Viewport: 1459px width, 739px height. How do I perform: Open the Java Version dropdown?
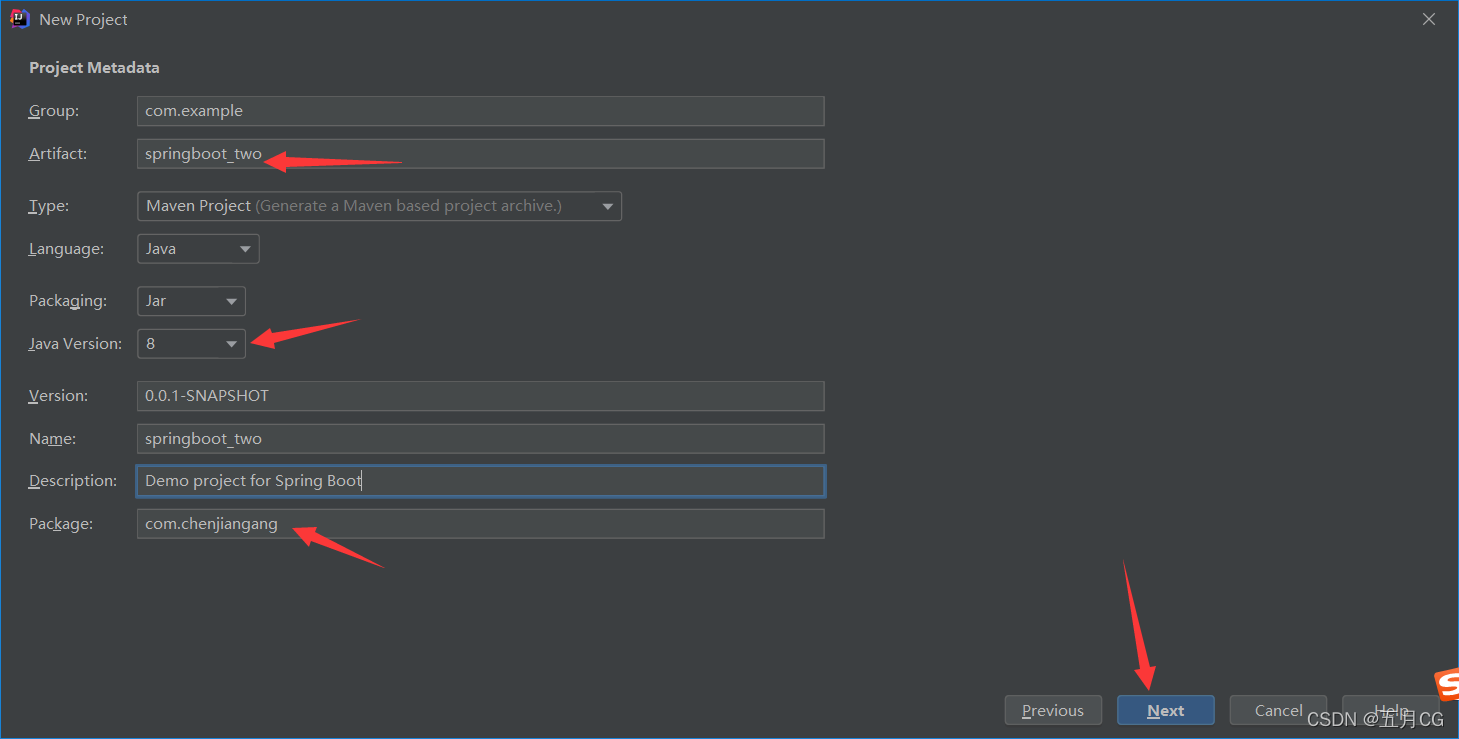pyautogui.click(x=191, y=344)
